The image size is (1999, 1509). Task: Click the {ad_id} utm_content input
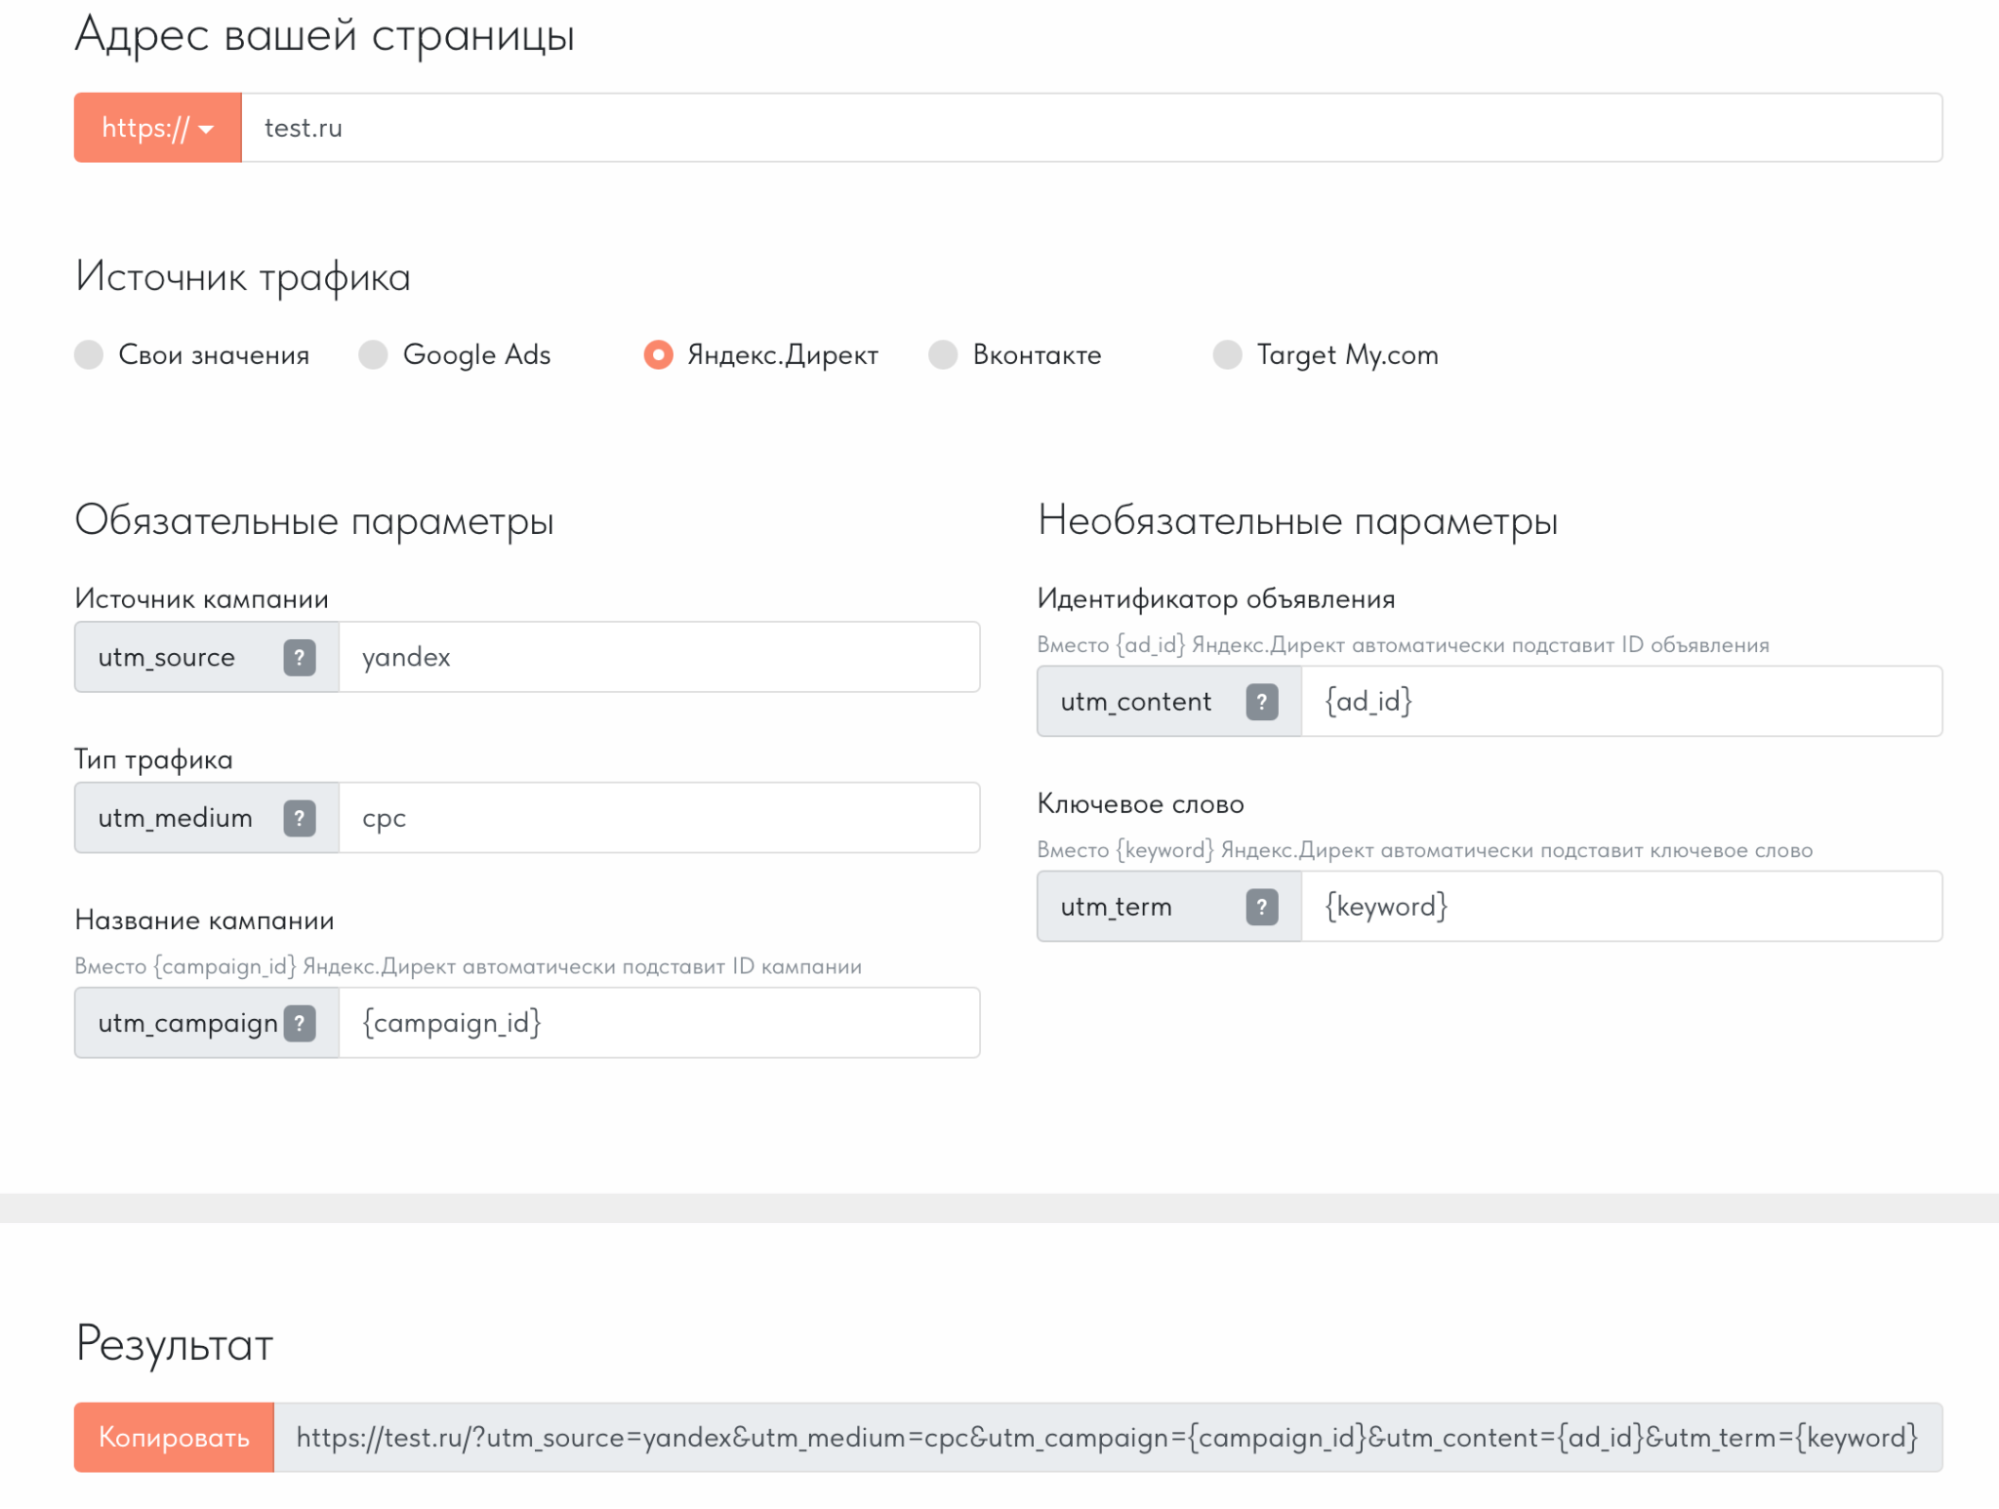pyautogui.click(x=1620, y=702)
